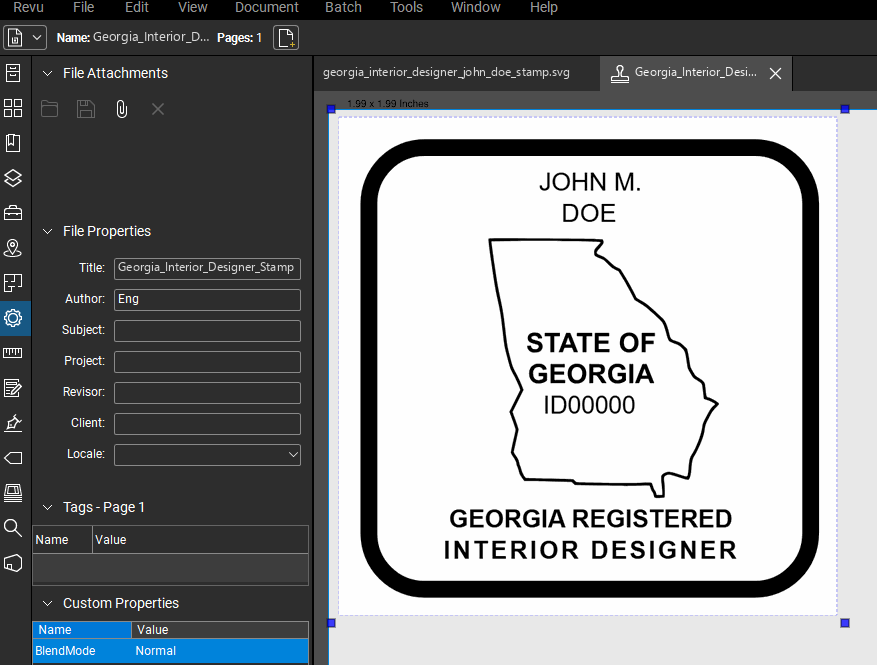
Task: Switch to georgia_interior_designer_john_doe_stamp.svg tab
Action: click(x=446, y=73)
